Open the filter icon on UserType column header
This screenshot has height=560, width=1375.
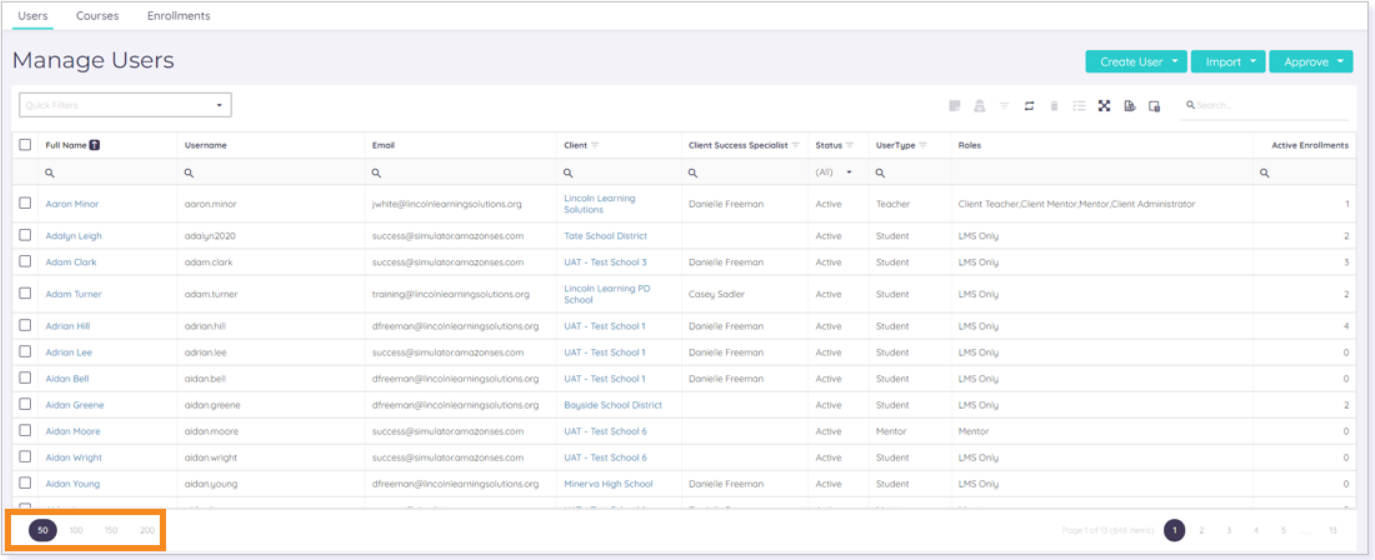point(923,145)
